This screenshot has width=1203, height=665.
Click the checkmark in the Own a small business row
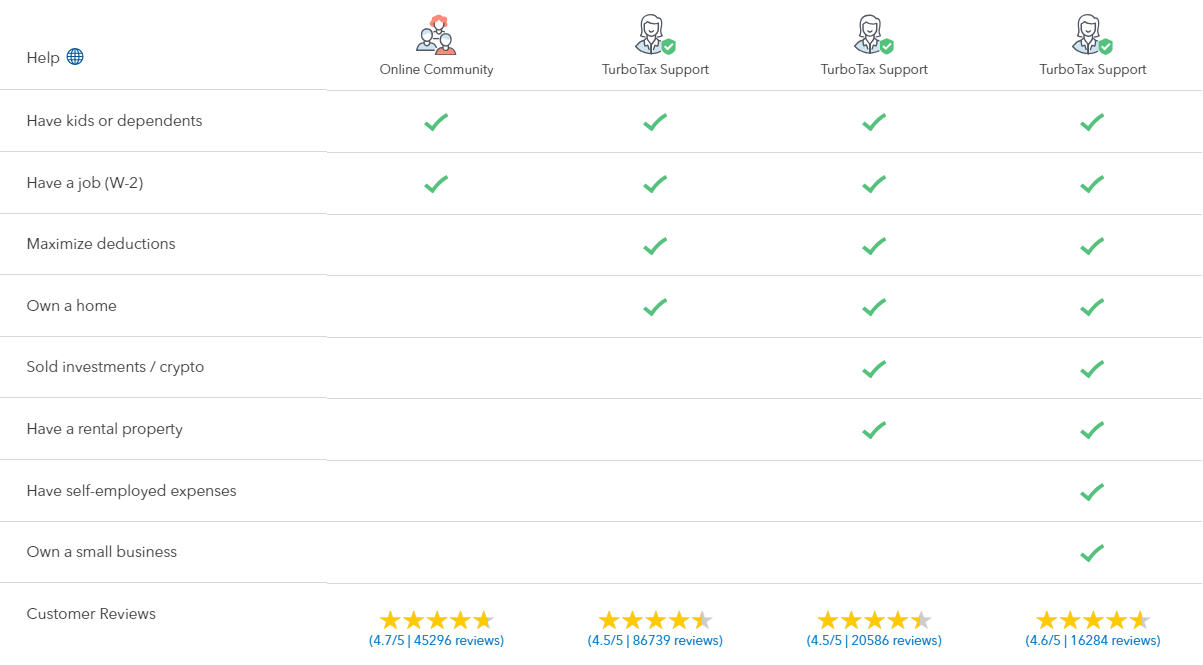pos(1092,552)
